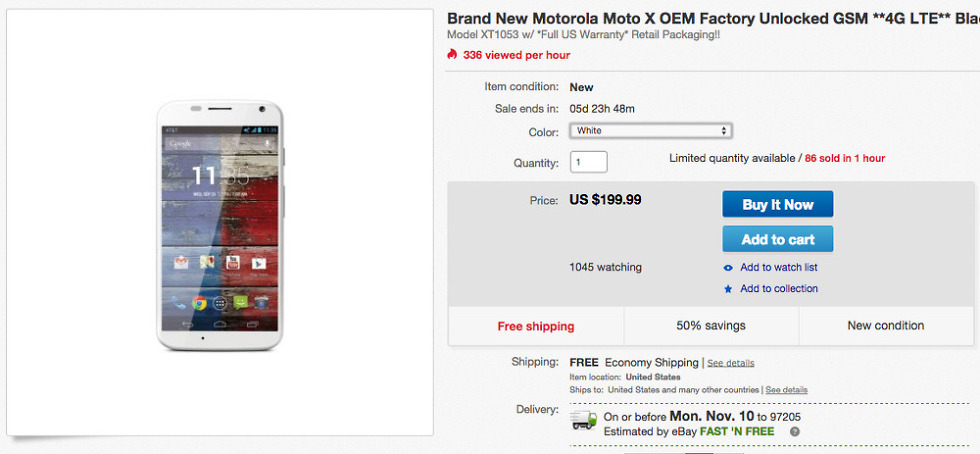Click the flame icon beside viewed per hour
980x454 pixels.
(x=453, y=55)
